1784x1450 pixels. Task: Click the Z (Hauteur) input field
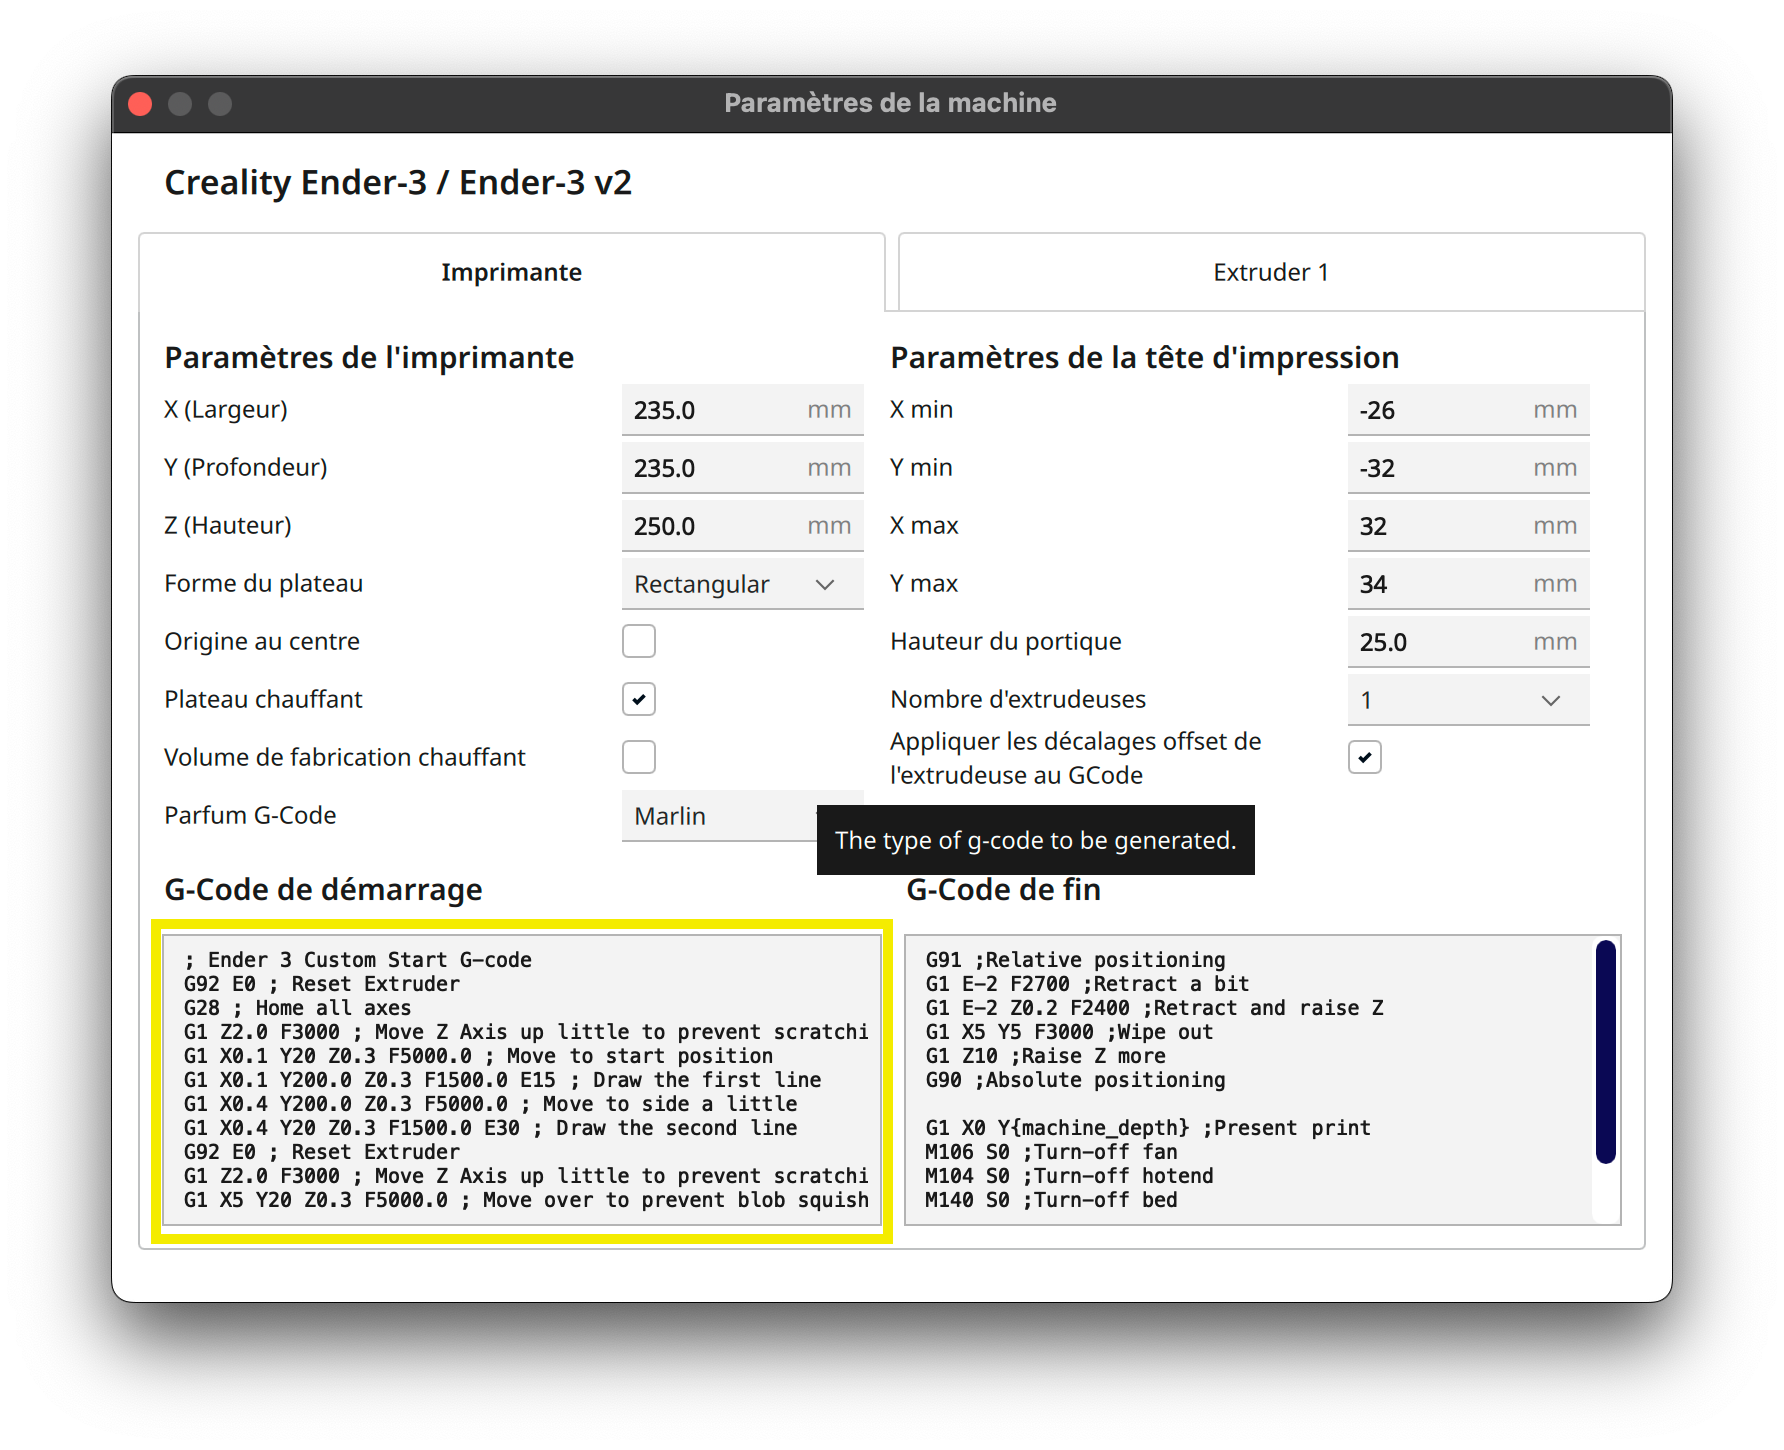tap(742, 526)
